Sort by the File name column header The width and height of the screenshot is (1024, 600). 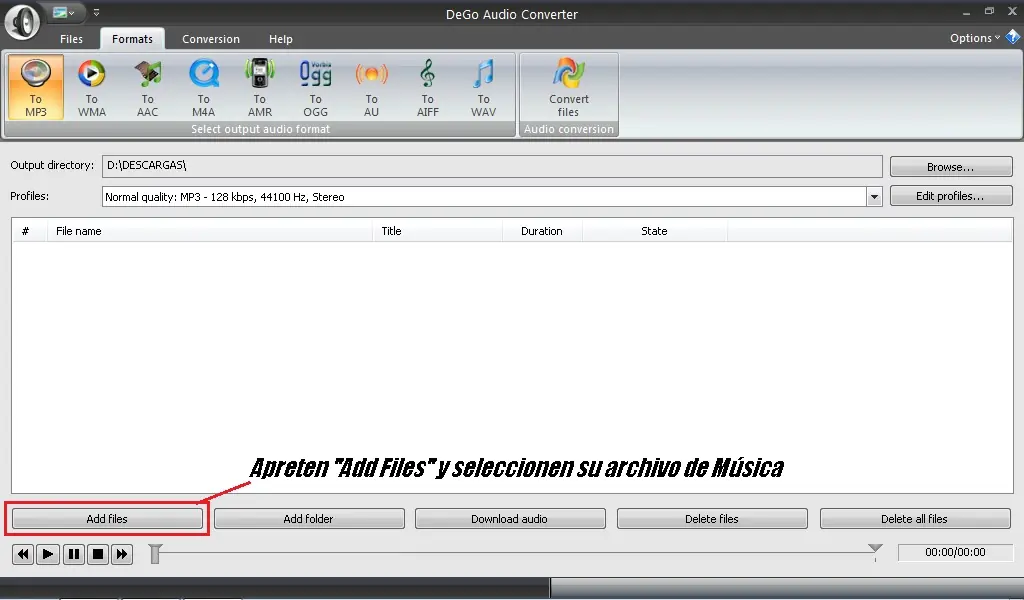(x=210, y=231)
